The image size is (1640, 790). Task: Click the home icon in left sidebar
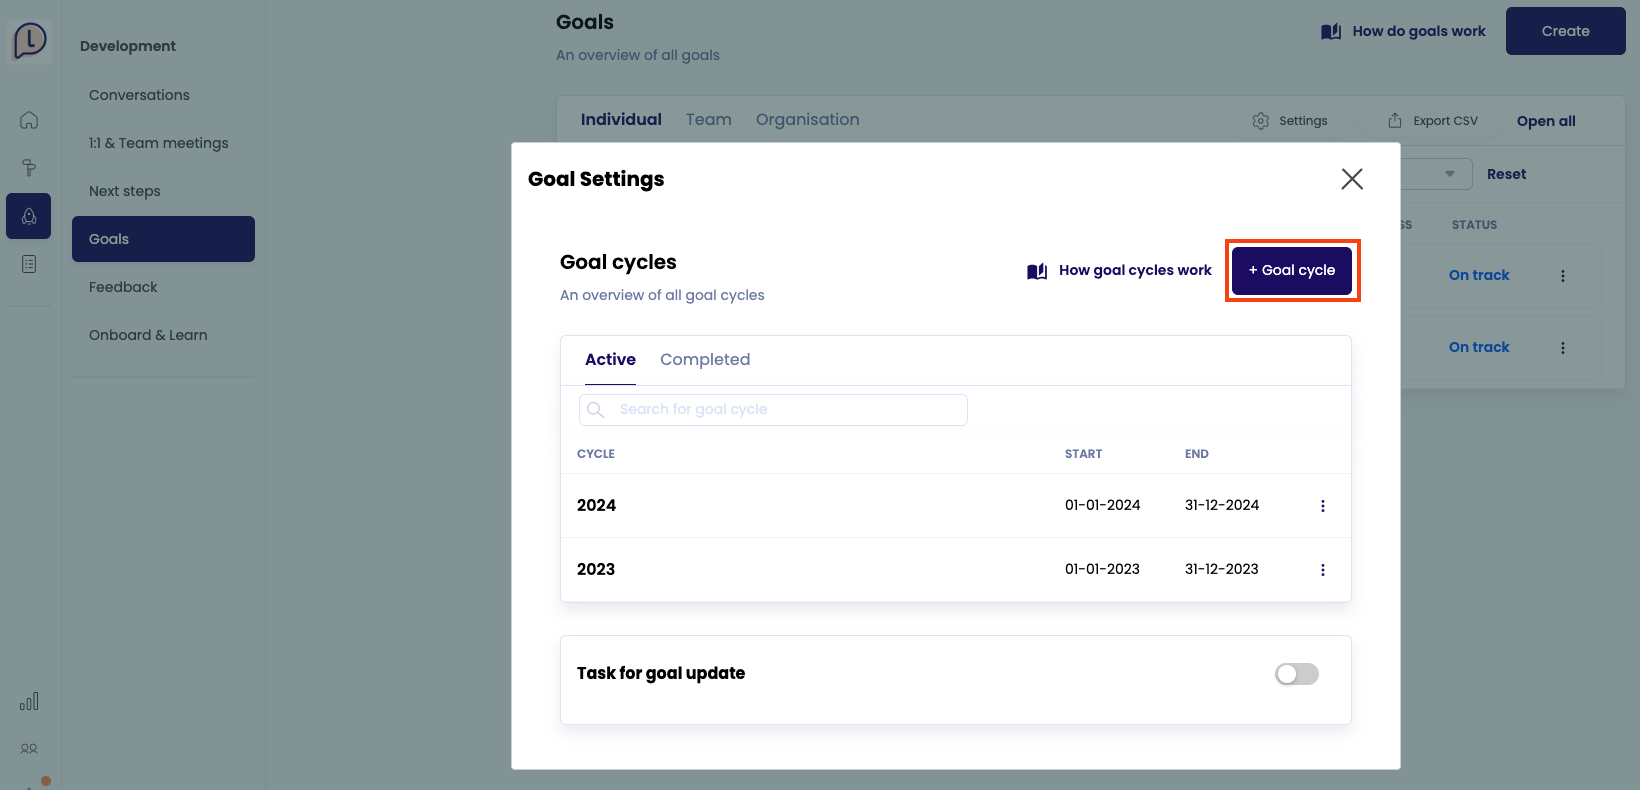(x=29, y=120)
